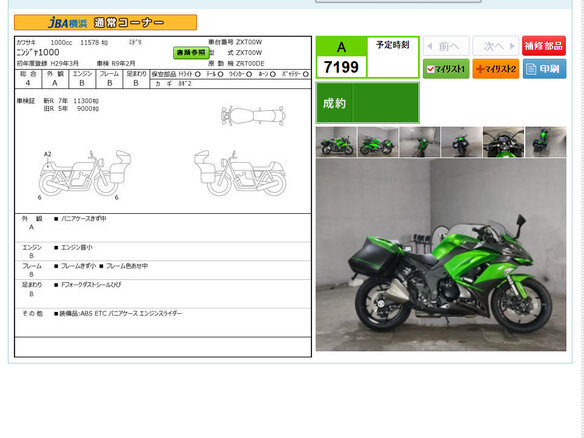584x438 pixels.
Task: Select the third thumbnail front view
Action: 420,142
